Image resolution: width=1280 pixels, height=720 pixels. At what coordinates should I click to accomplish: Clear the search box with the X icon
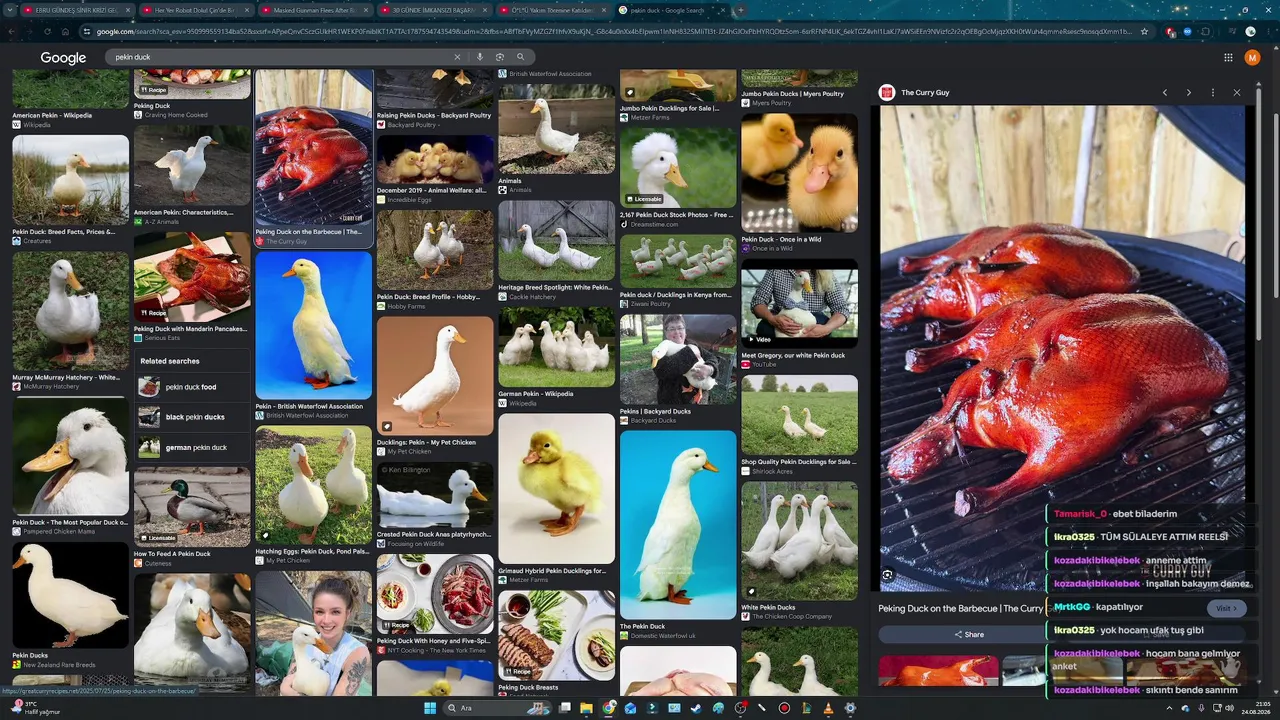pyautogui.click(x=457, y=57)
